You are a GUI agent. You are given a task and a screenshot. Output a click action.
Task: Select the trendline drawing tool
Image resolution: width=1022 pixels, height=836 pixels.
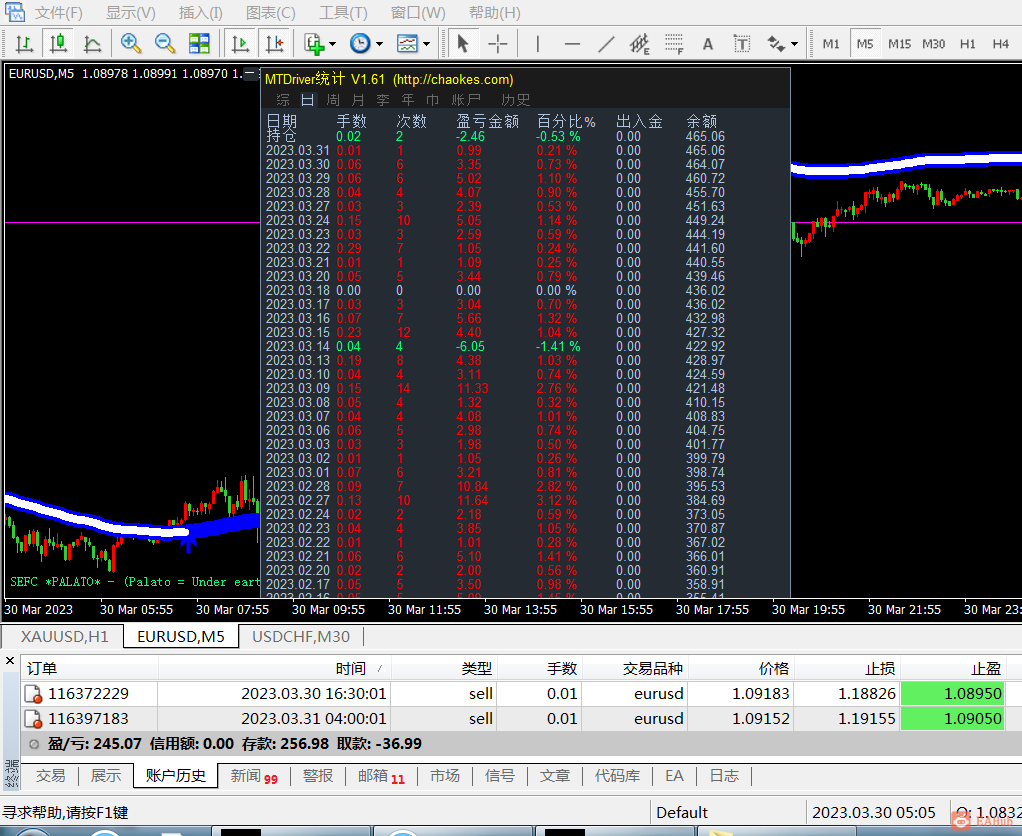tap(606, 43)
